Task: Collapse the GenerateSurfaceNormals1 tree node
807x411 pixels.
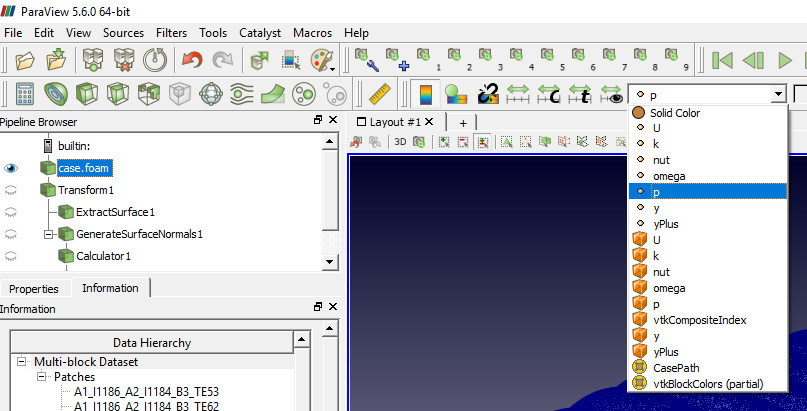Action: pos(49,234)
